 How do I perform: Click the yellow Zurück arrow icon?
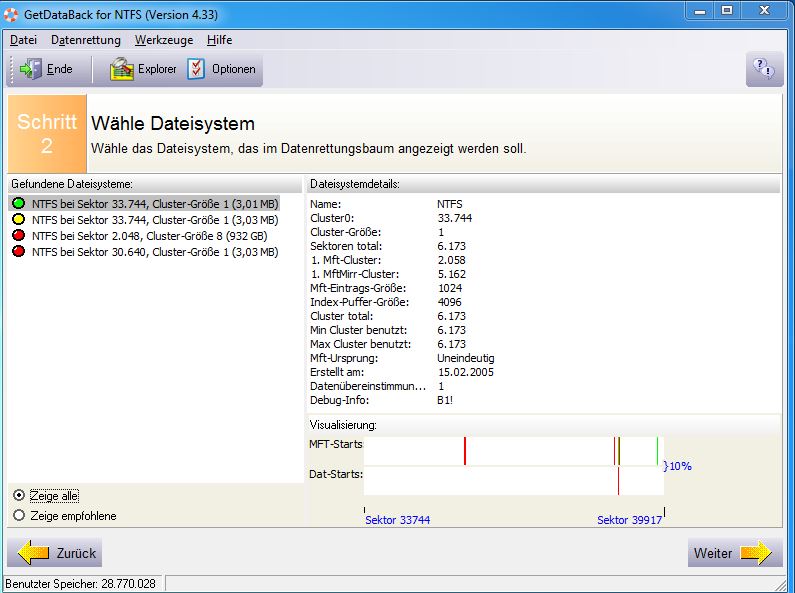tap(33, 552)
